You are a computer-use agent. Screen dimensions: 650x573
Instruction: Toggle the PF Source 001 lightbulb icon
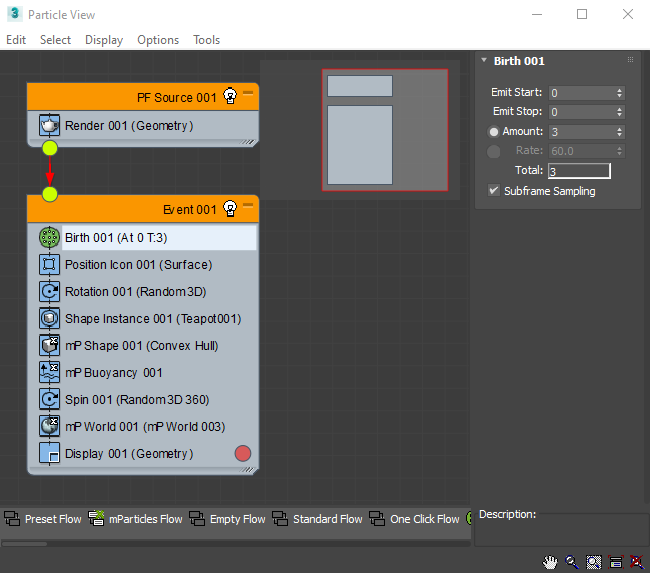pos(230,96)
